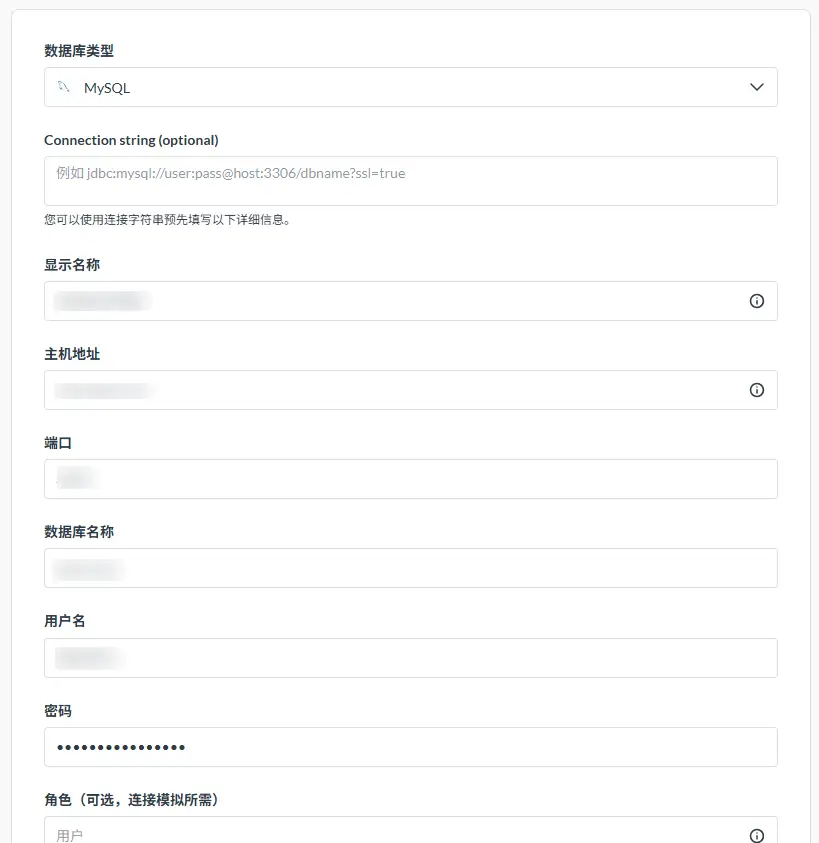
Task: Click the info icon beside the 主机地址 field
Action: click(x=757, y=390)
